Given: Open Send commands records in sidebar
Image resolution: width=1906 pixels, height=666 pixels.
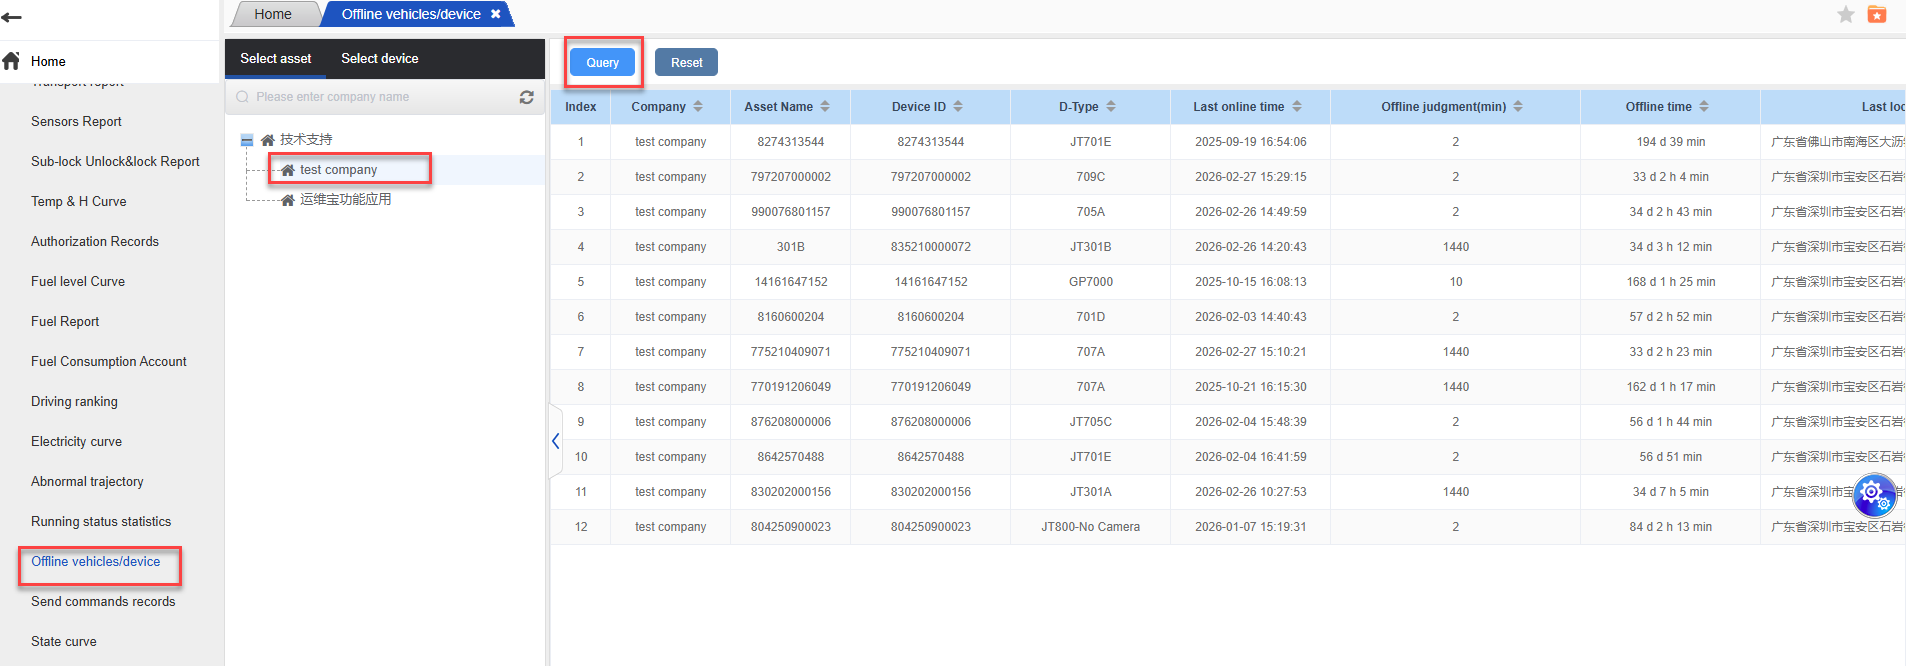Looking at the screenshot, I should click(x=103, y=601).
